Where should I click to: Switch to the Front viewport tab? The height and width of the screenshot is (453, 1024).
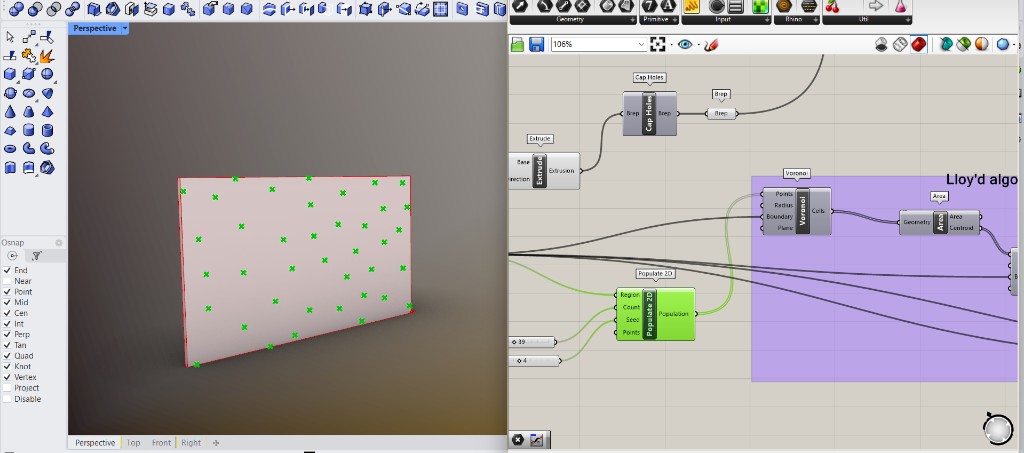pos(161,443)
